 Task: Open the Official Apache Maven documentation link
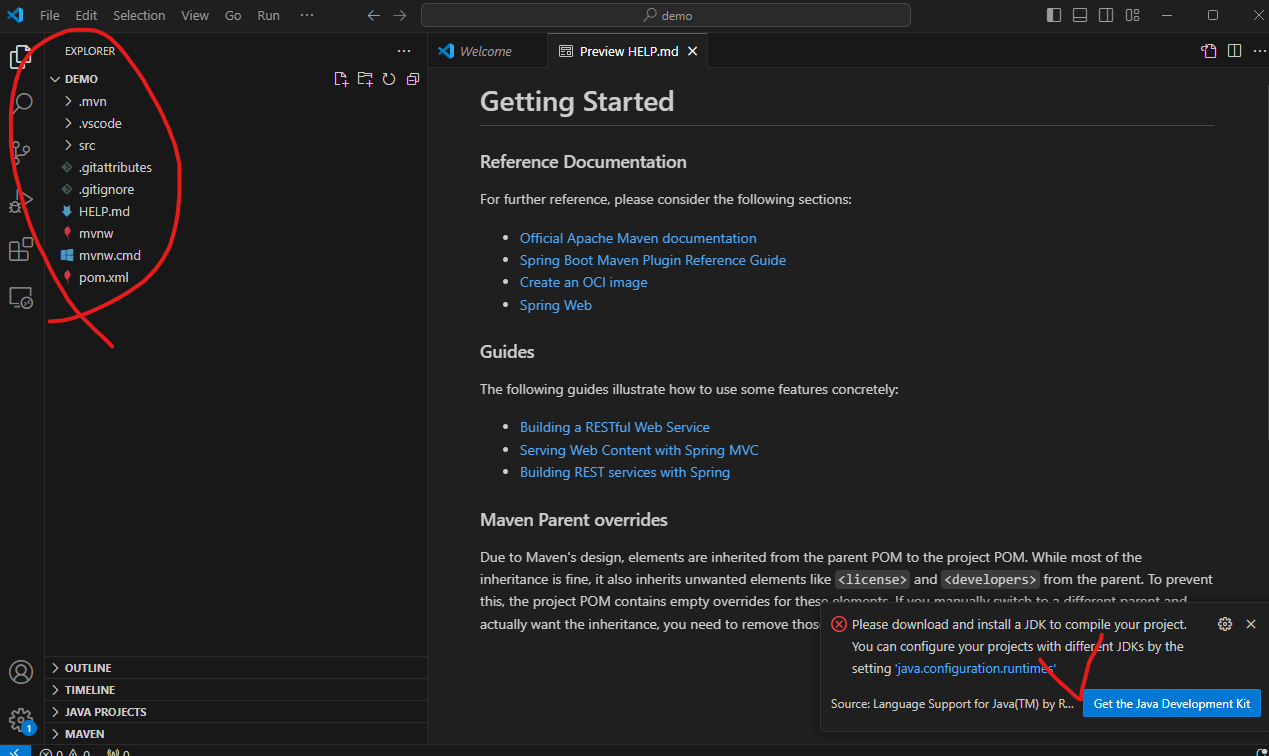point(638,237)
